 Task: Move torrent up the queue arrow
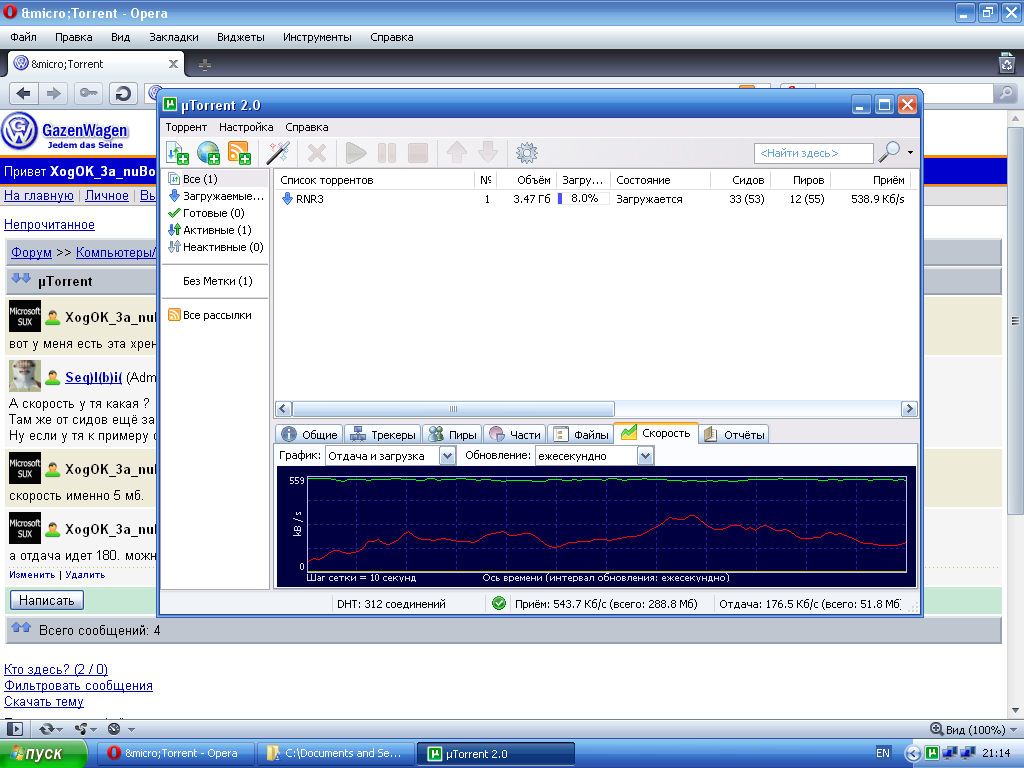tap(456, 153)
